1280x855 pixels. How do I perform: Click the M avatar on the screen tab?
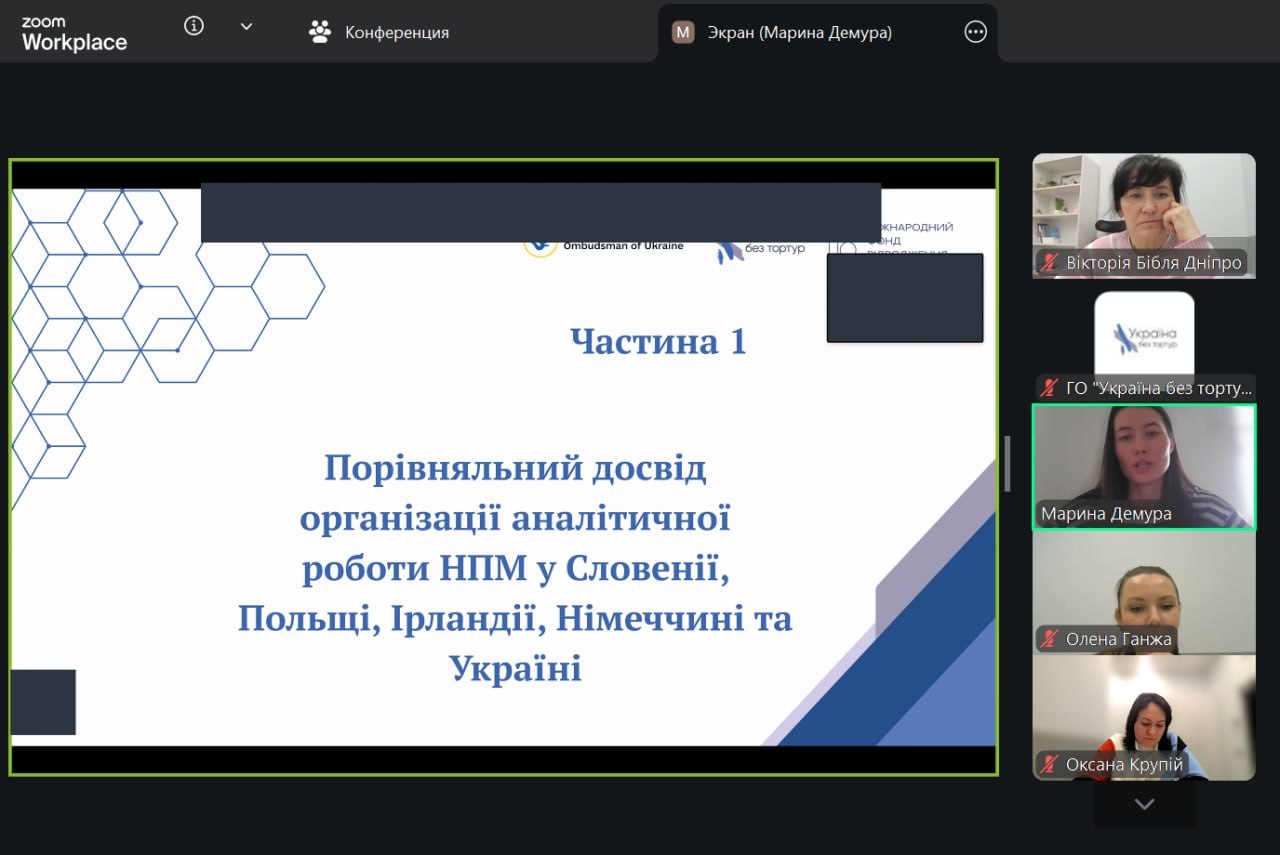click(683, 33)
